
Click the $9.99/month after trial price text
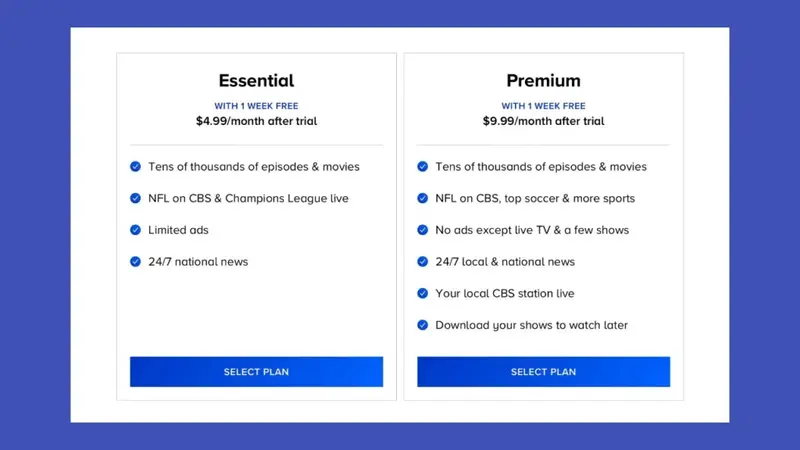point(543,121)
